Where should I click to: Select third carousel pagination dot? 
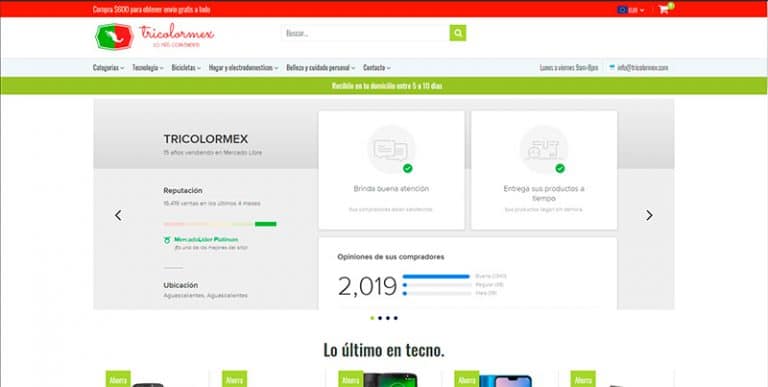(388, 318)
